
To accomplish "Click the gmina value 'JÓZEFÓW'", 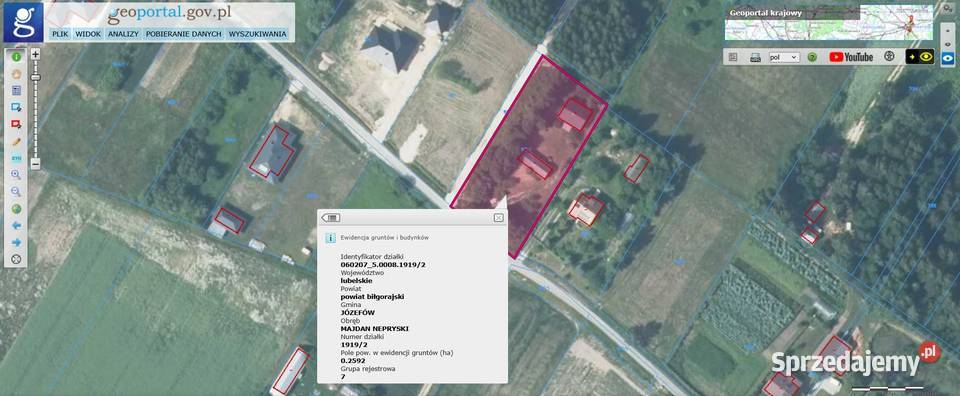I will [357, 312].
